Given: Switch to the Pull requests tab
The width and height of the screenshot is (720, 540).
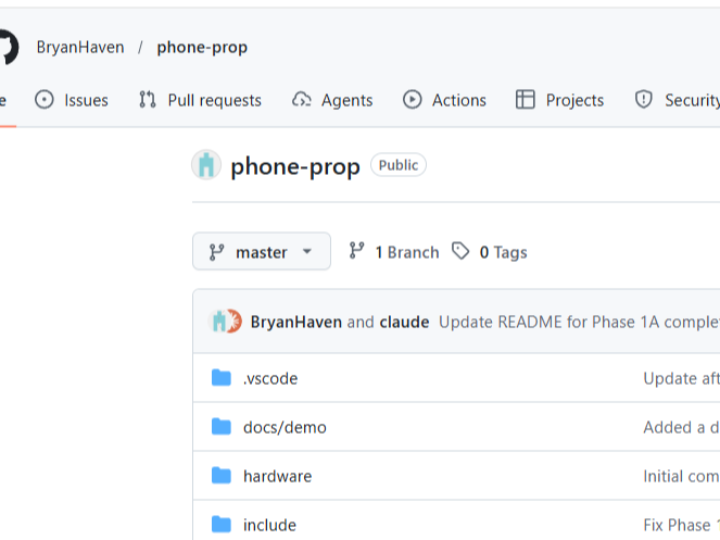Looking at the screenshot, I should point(200,100).
